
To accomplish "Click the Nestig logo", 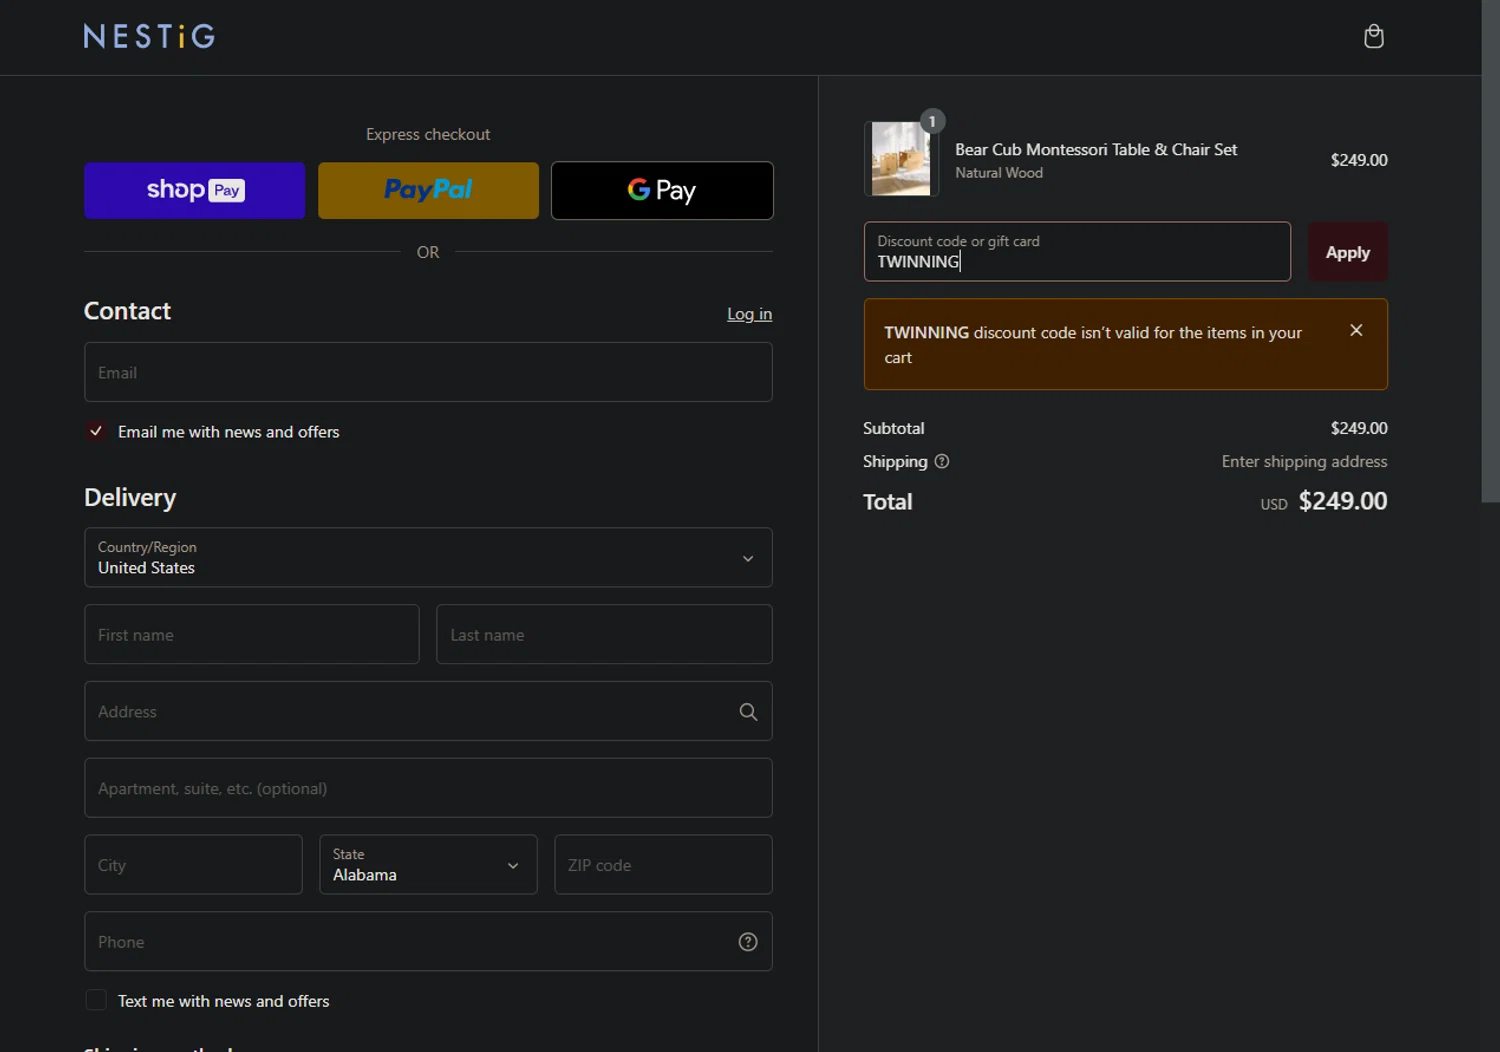I will tap(149, 37).
